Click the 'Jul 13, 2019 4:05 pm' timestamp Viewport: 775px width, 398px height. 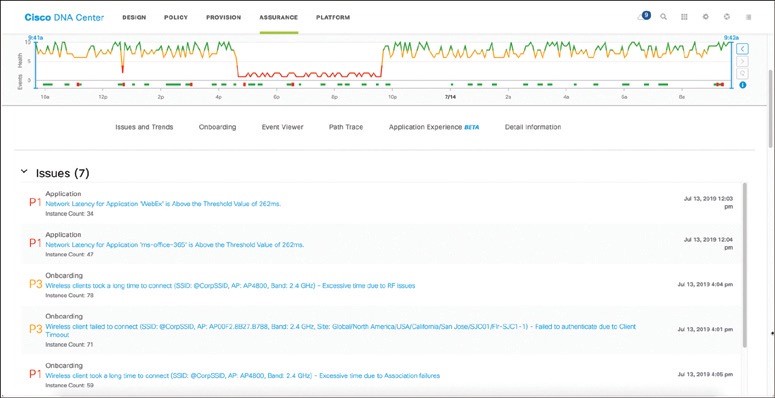pos(705,374)
